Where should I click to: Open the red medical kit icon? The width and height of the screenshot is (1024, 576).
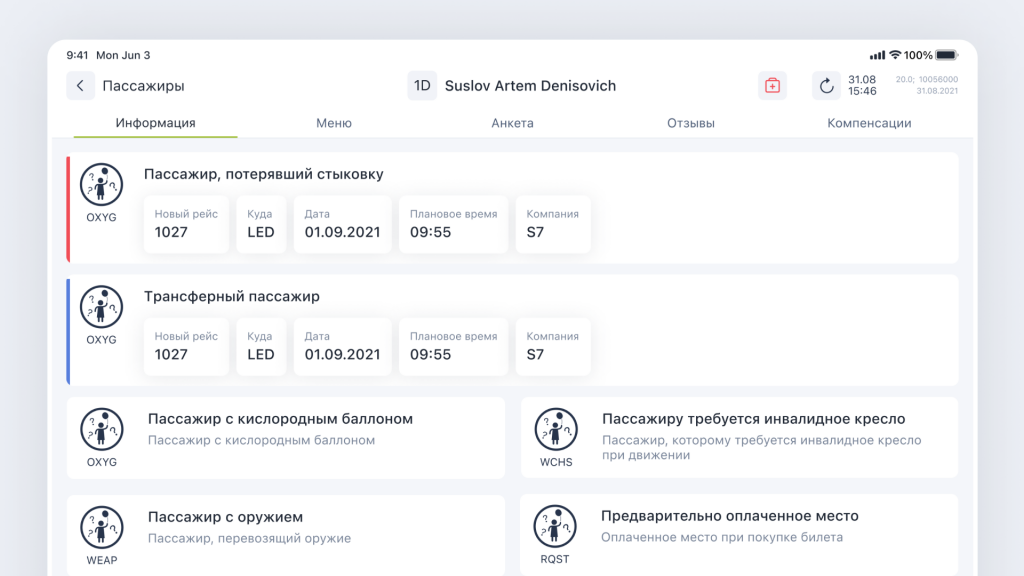772,86
